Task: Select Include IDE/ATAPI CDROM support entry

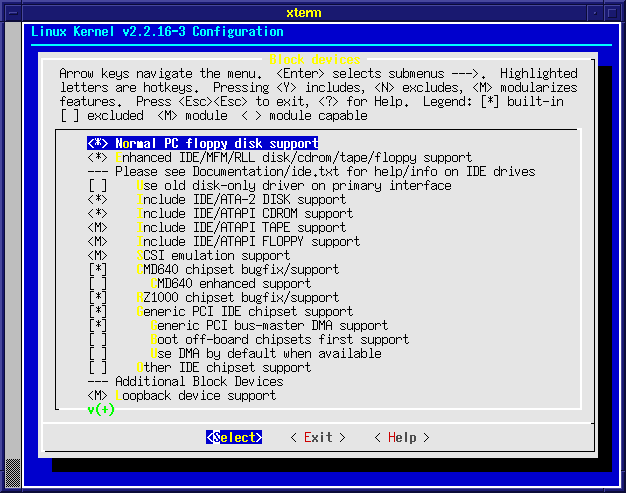Action: coord(245,214)
